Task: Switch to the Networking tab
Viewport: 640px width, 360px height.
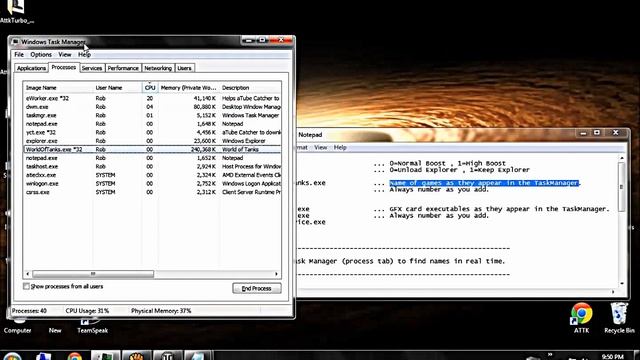Action: [158, 68]
